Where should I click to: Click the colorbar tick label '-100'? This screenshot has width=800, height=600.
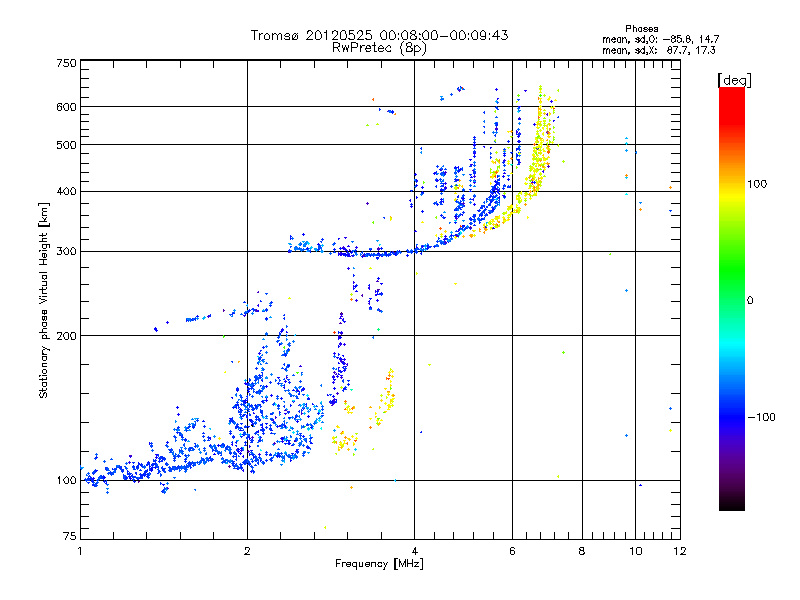761,417
